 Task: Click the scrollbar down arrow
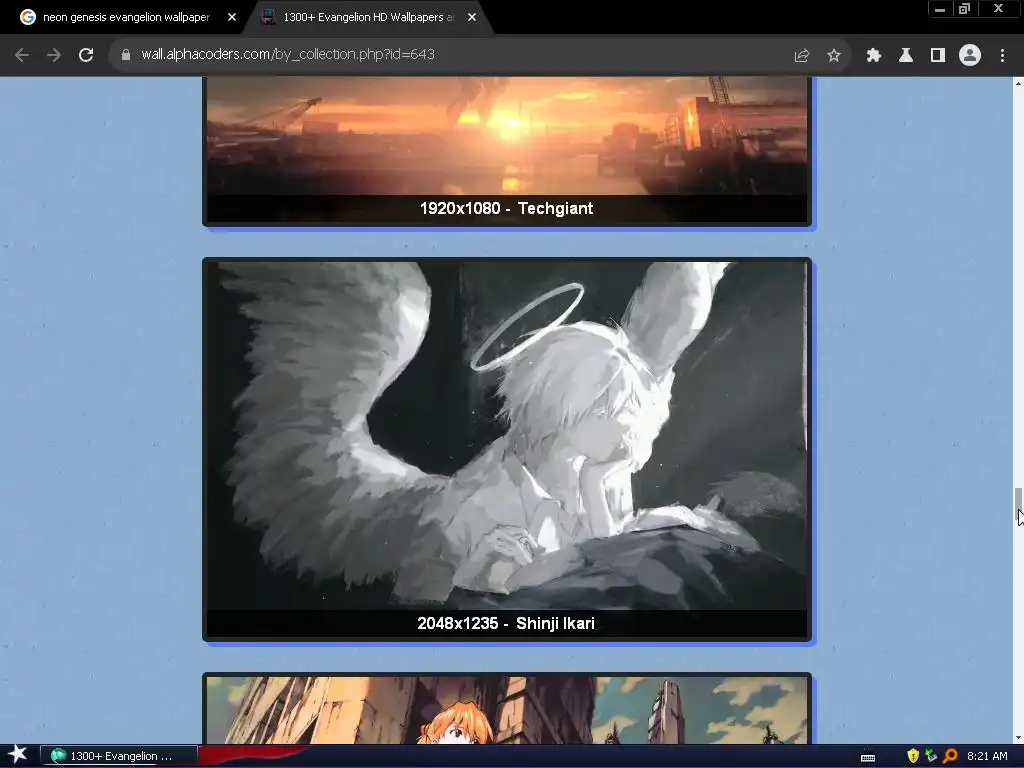(1018, 738)
